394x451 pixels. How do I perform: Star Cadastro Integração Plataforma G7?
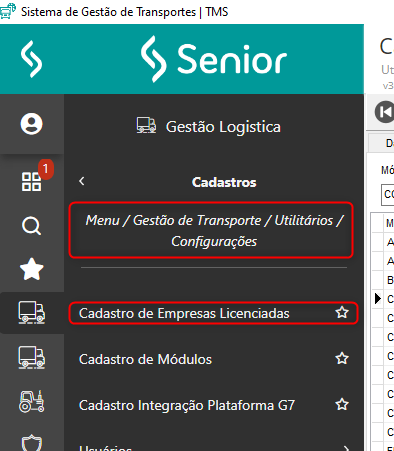342,405
